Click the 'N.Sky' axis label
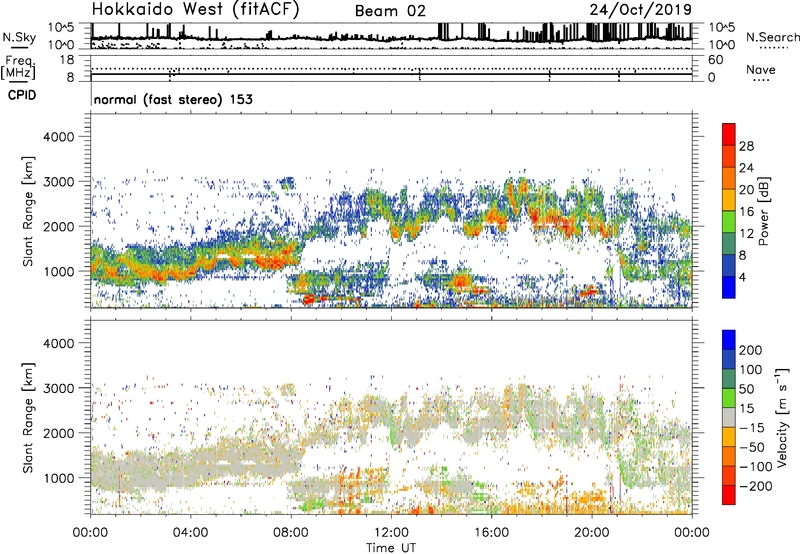This screenshot has width=800, height=554. coord(19,37)
